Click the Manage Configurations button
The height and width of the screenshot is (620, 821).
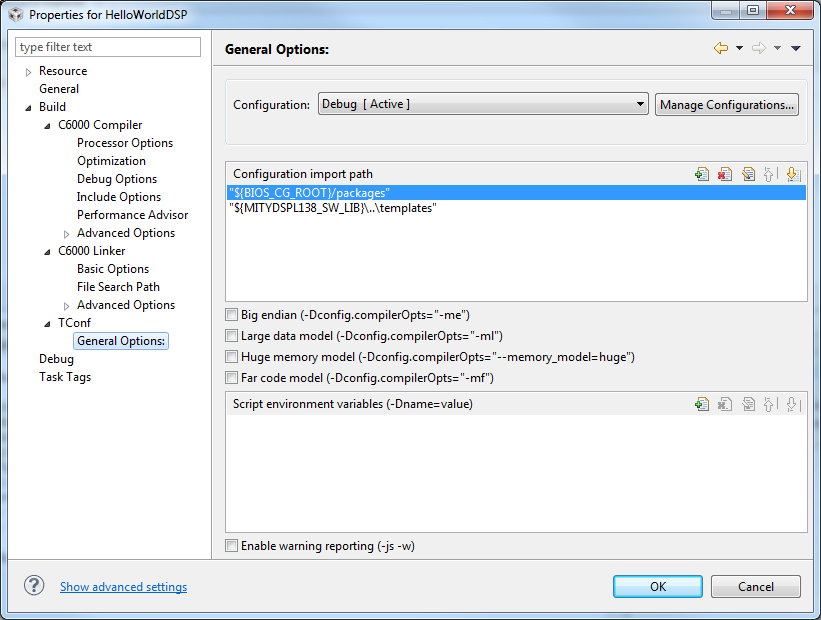[x=727, y=105]
